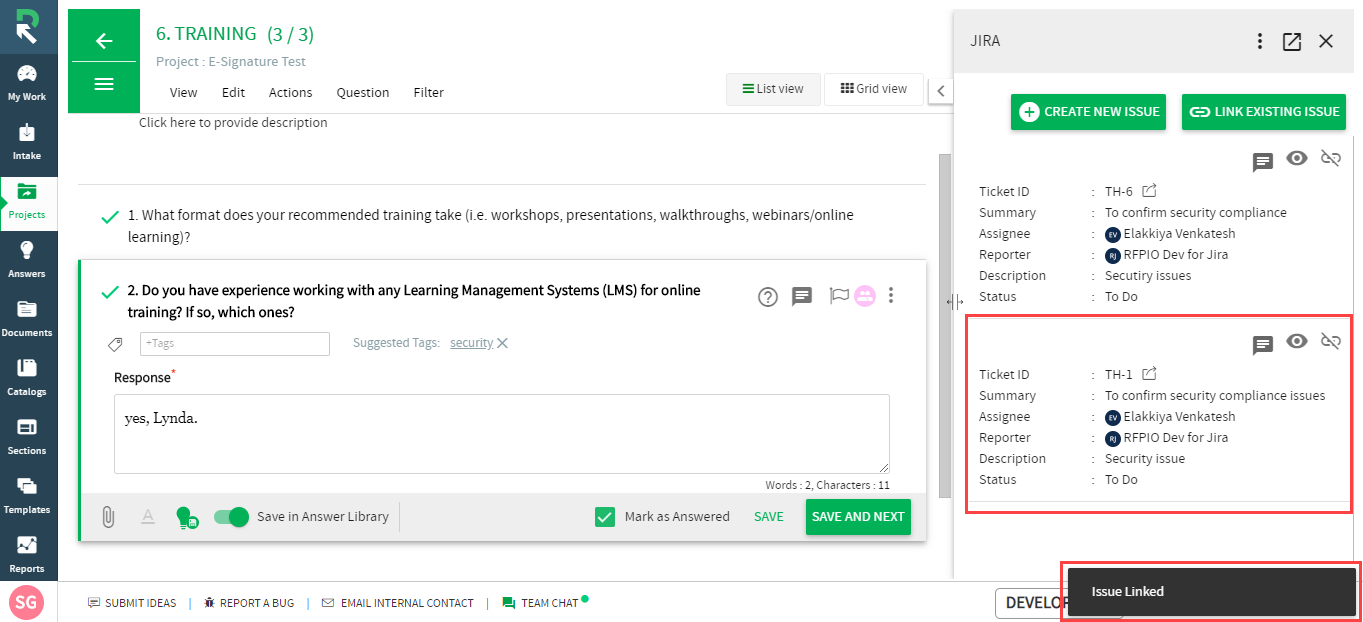The width and height of the screenshot is (1363, 622).
Task: Collapse side panel with chevron arrow
Action: [x=940, y=91]
